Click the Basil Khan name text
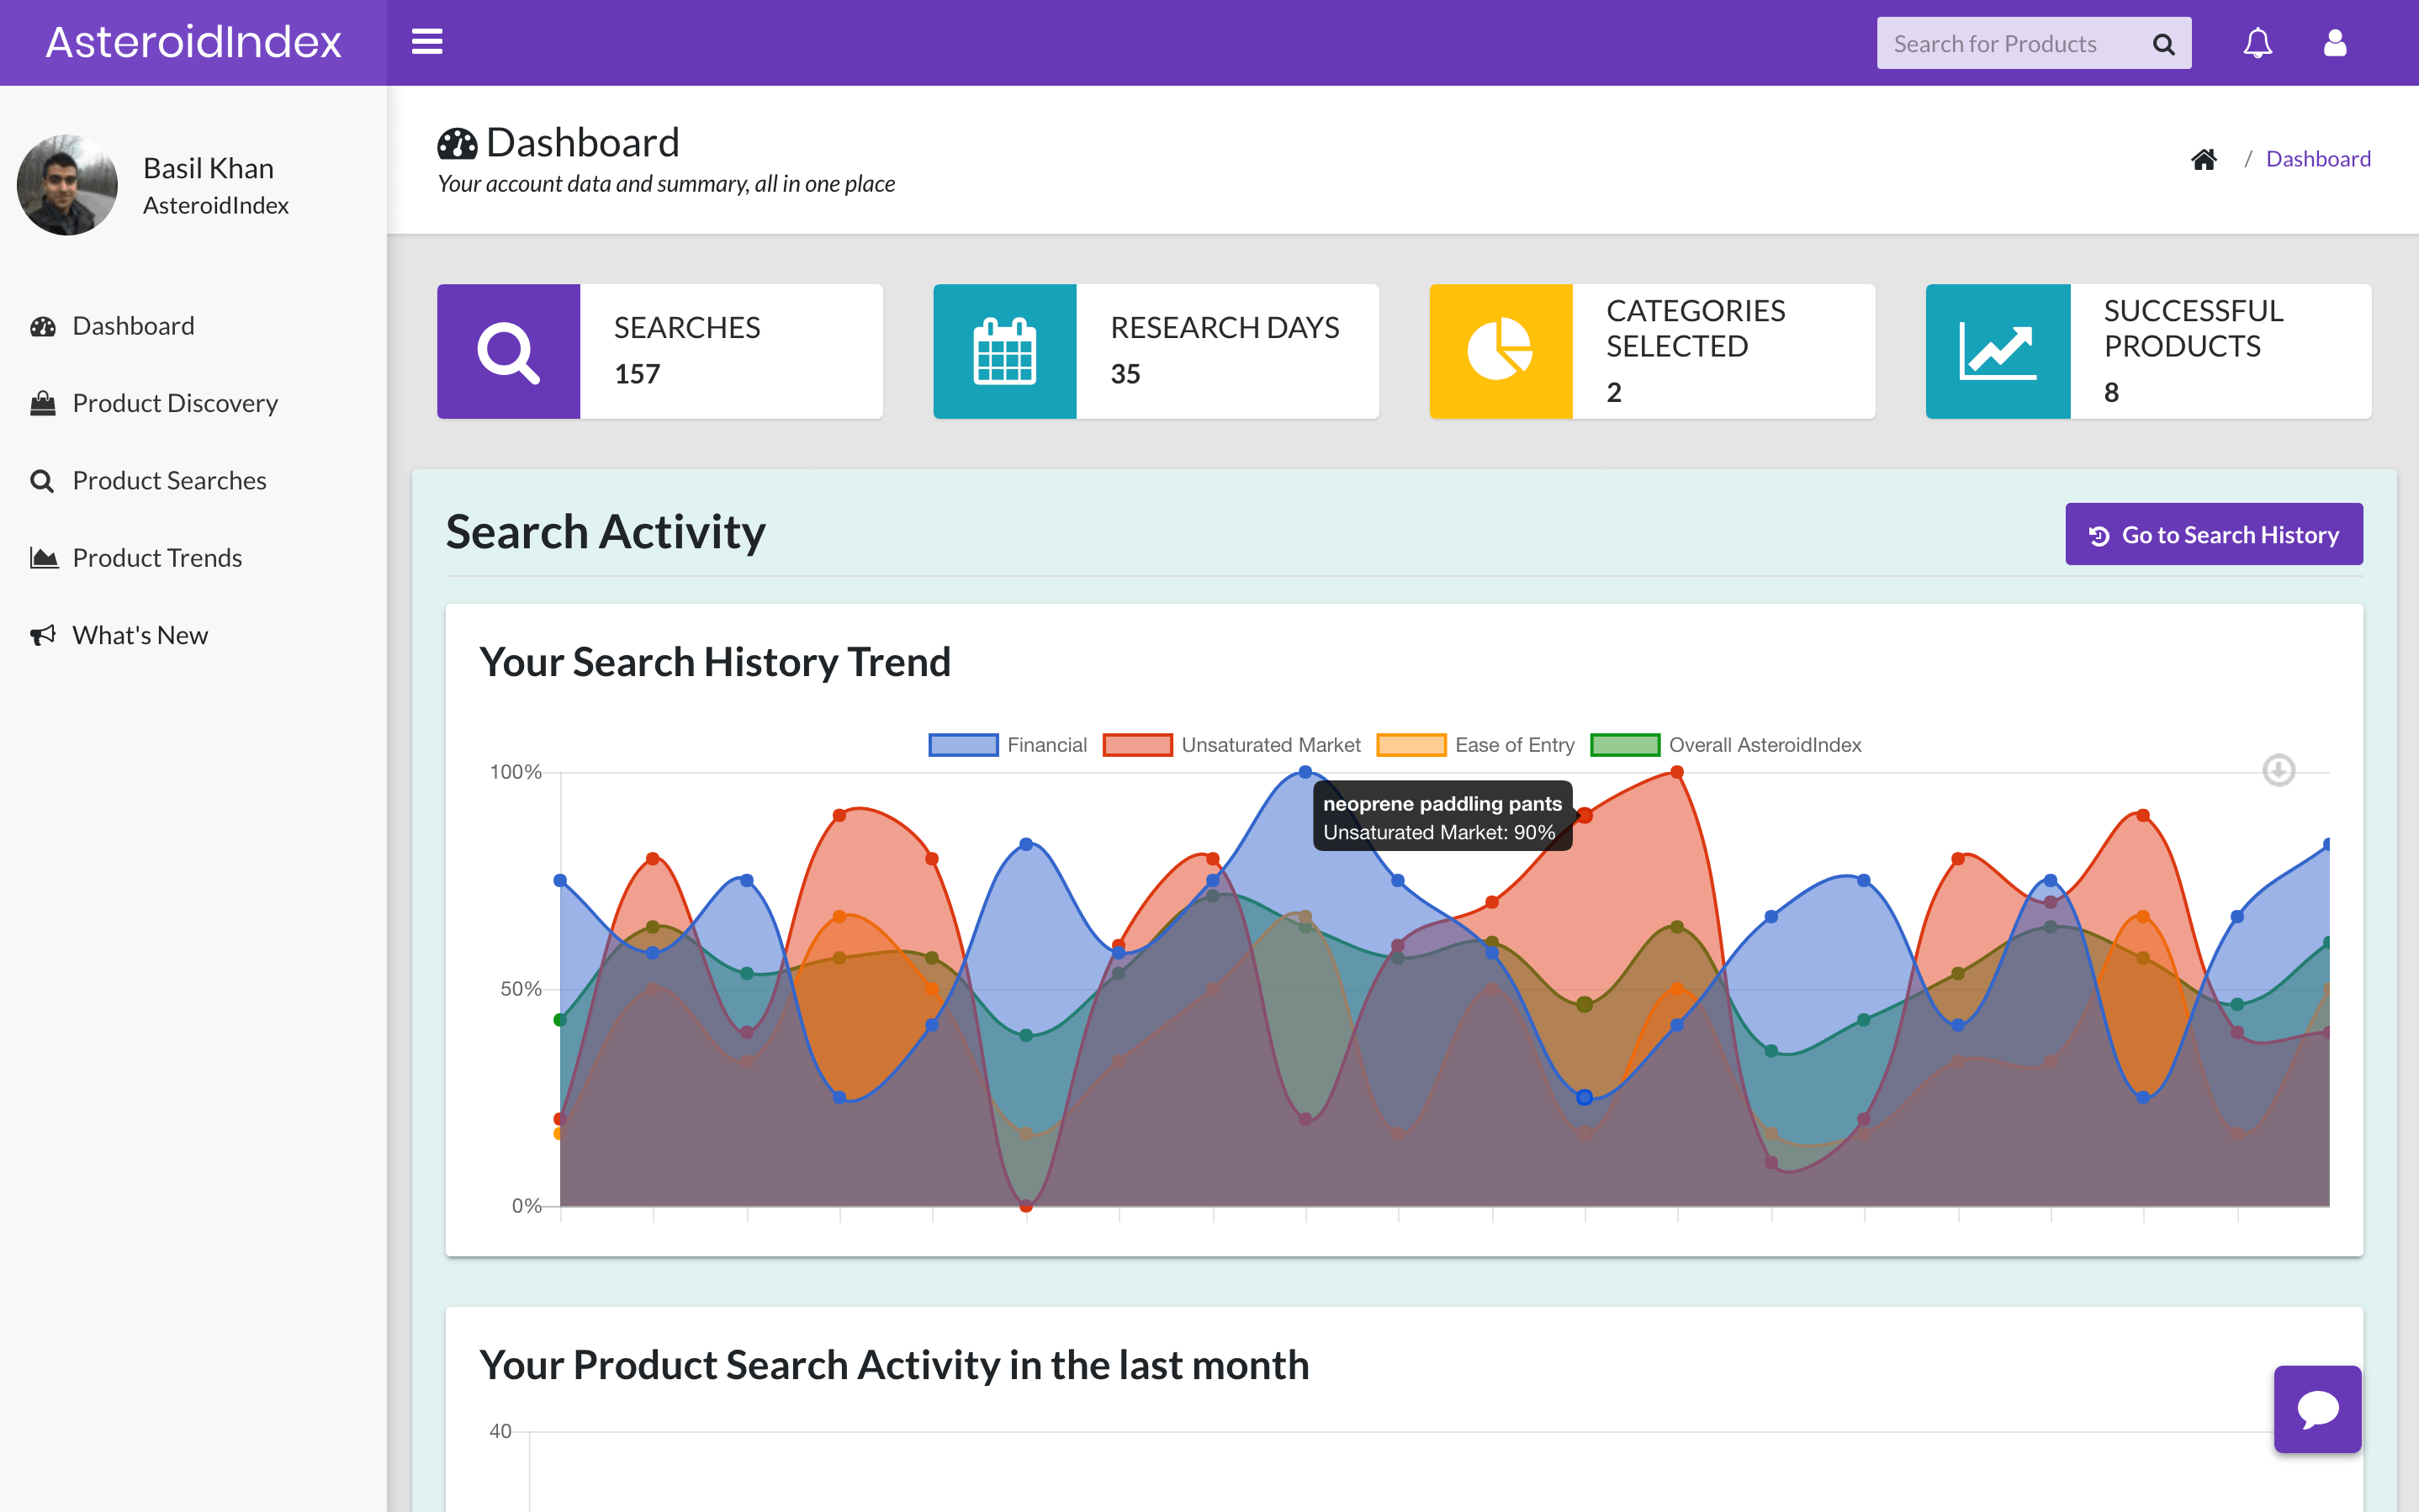This screenshot has height=1512, width=2419. pyautogui.click(x=208, y=168)
